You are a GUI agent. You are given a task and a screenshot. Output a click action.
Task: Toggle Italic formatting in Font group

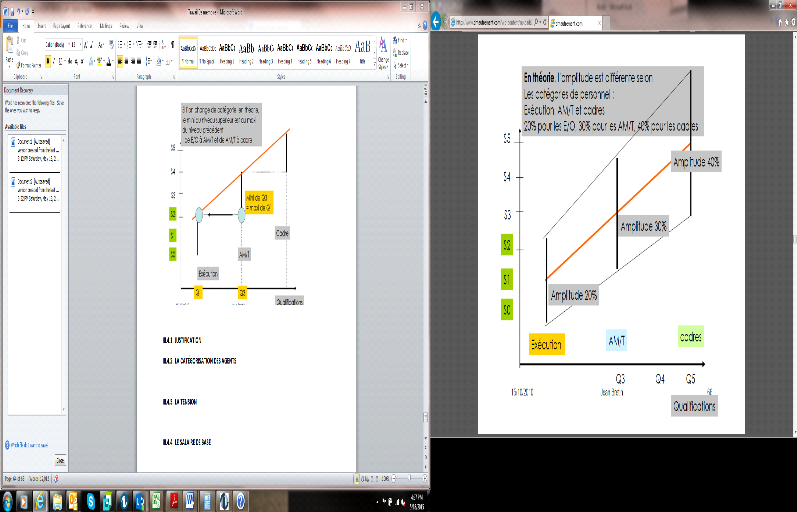click(54, 61)
